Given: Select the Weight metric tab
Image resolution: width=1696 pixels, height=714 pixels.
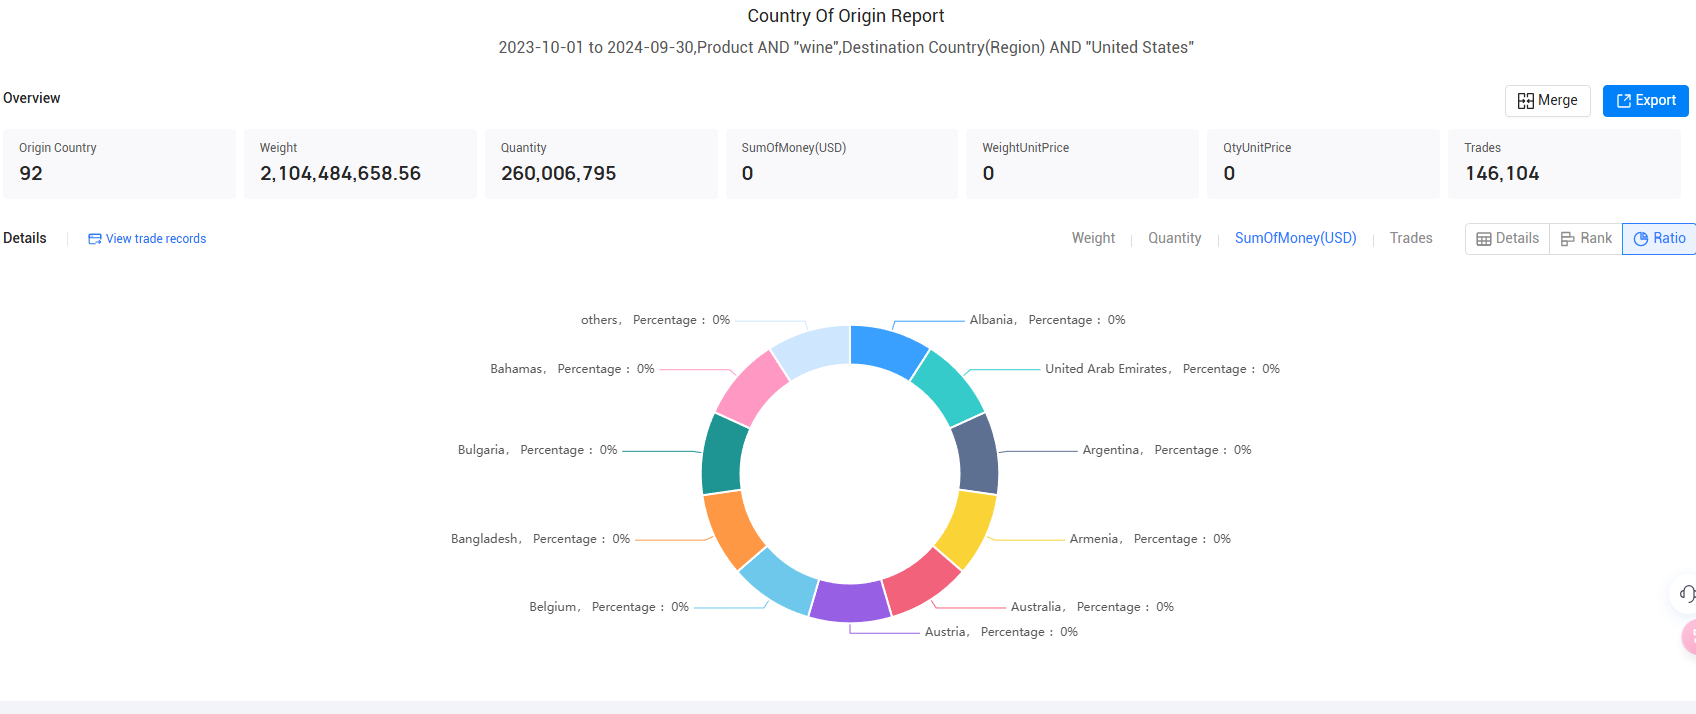Looking at the screenshot, I should point(1093,238).
